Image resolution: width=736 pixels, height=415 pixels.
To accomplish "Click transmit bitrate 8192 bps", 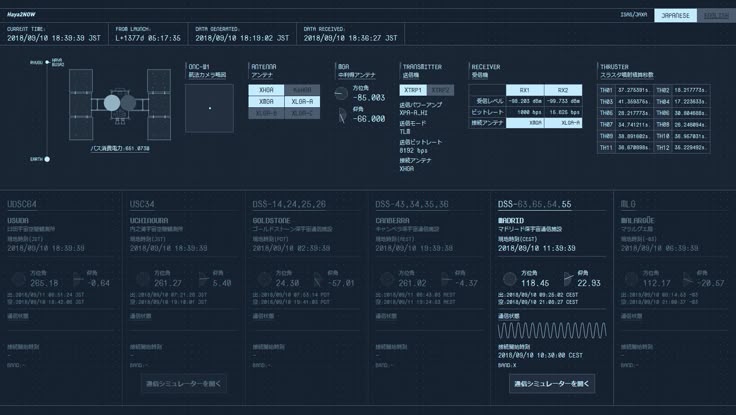I will pyautogui.click(x=414, y=150).
